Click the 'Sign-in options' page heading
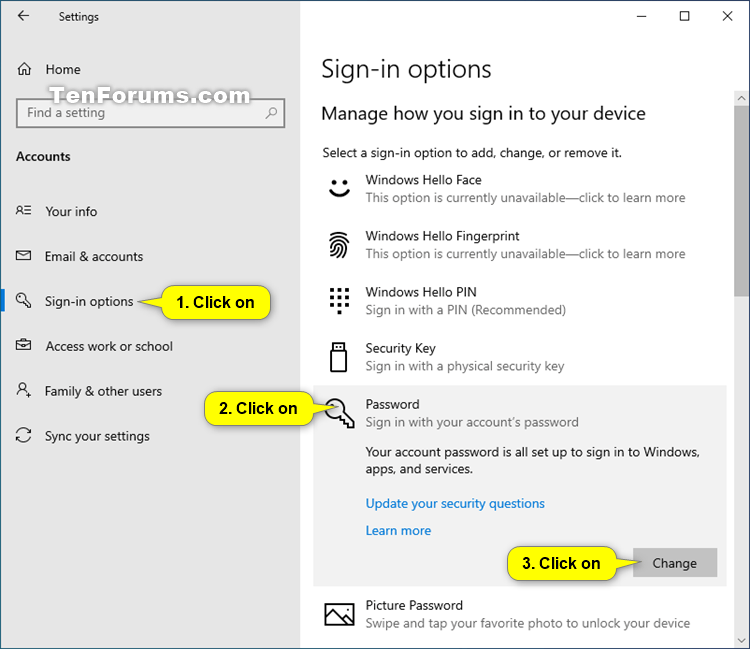Viewport: 750px width, 649px height. 406,69
